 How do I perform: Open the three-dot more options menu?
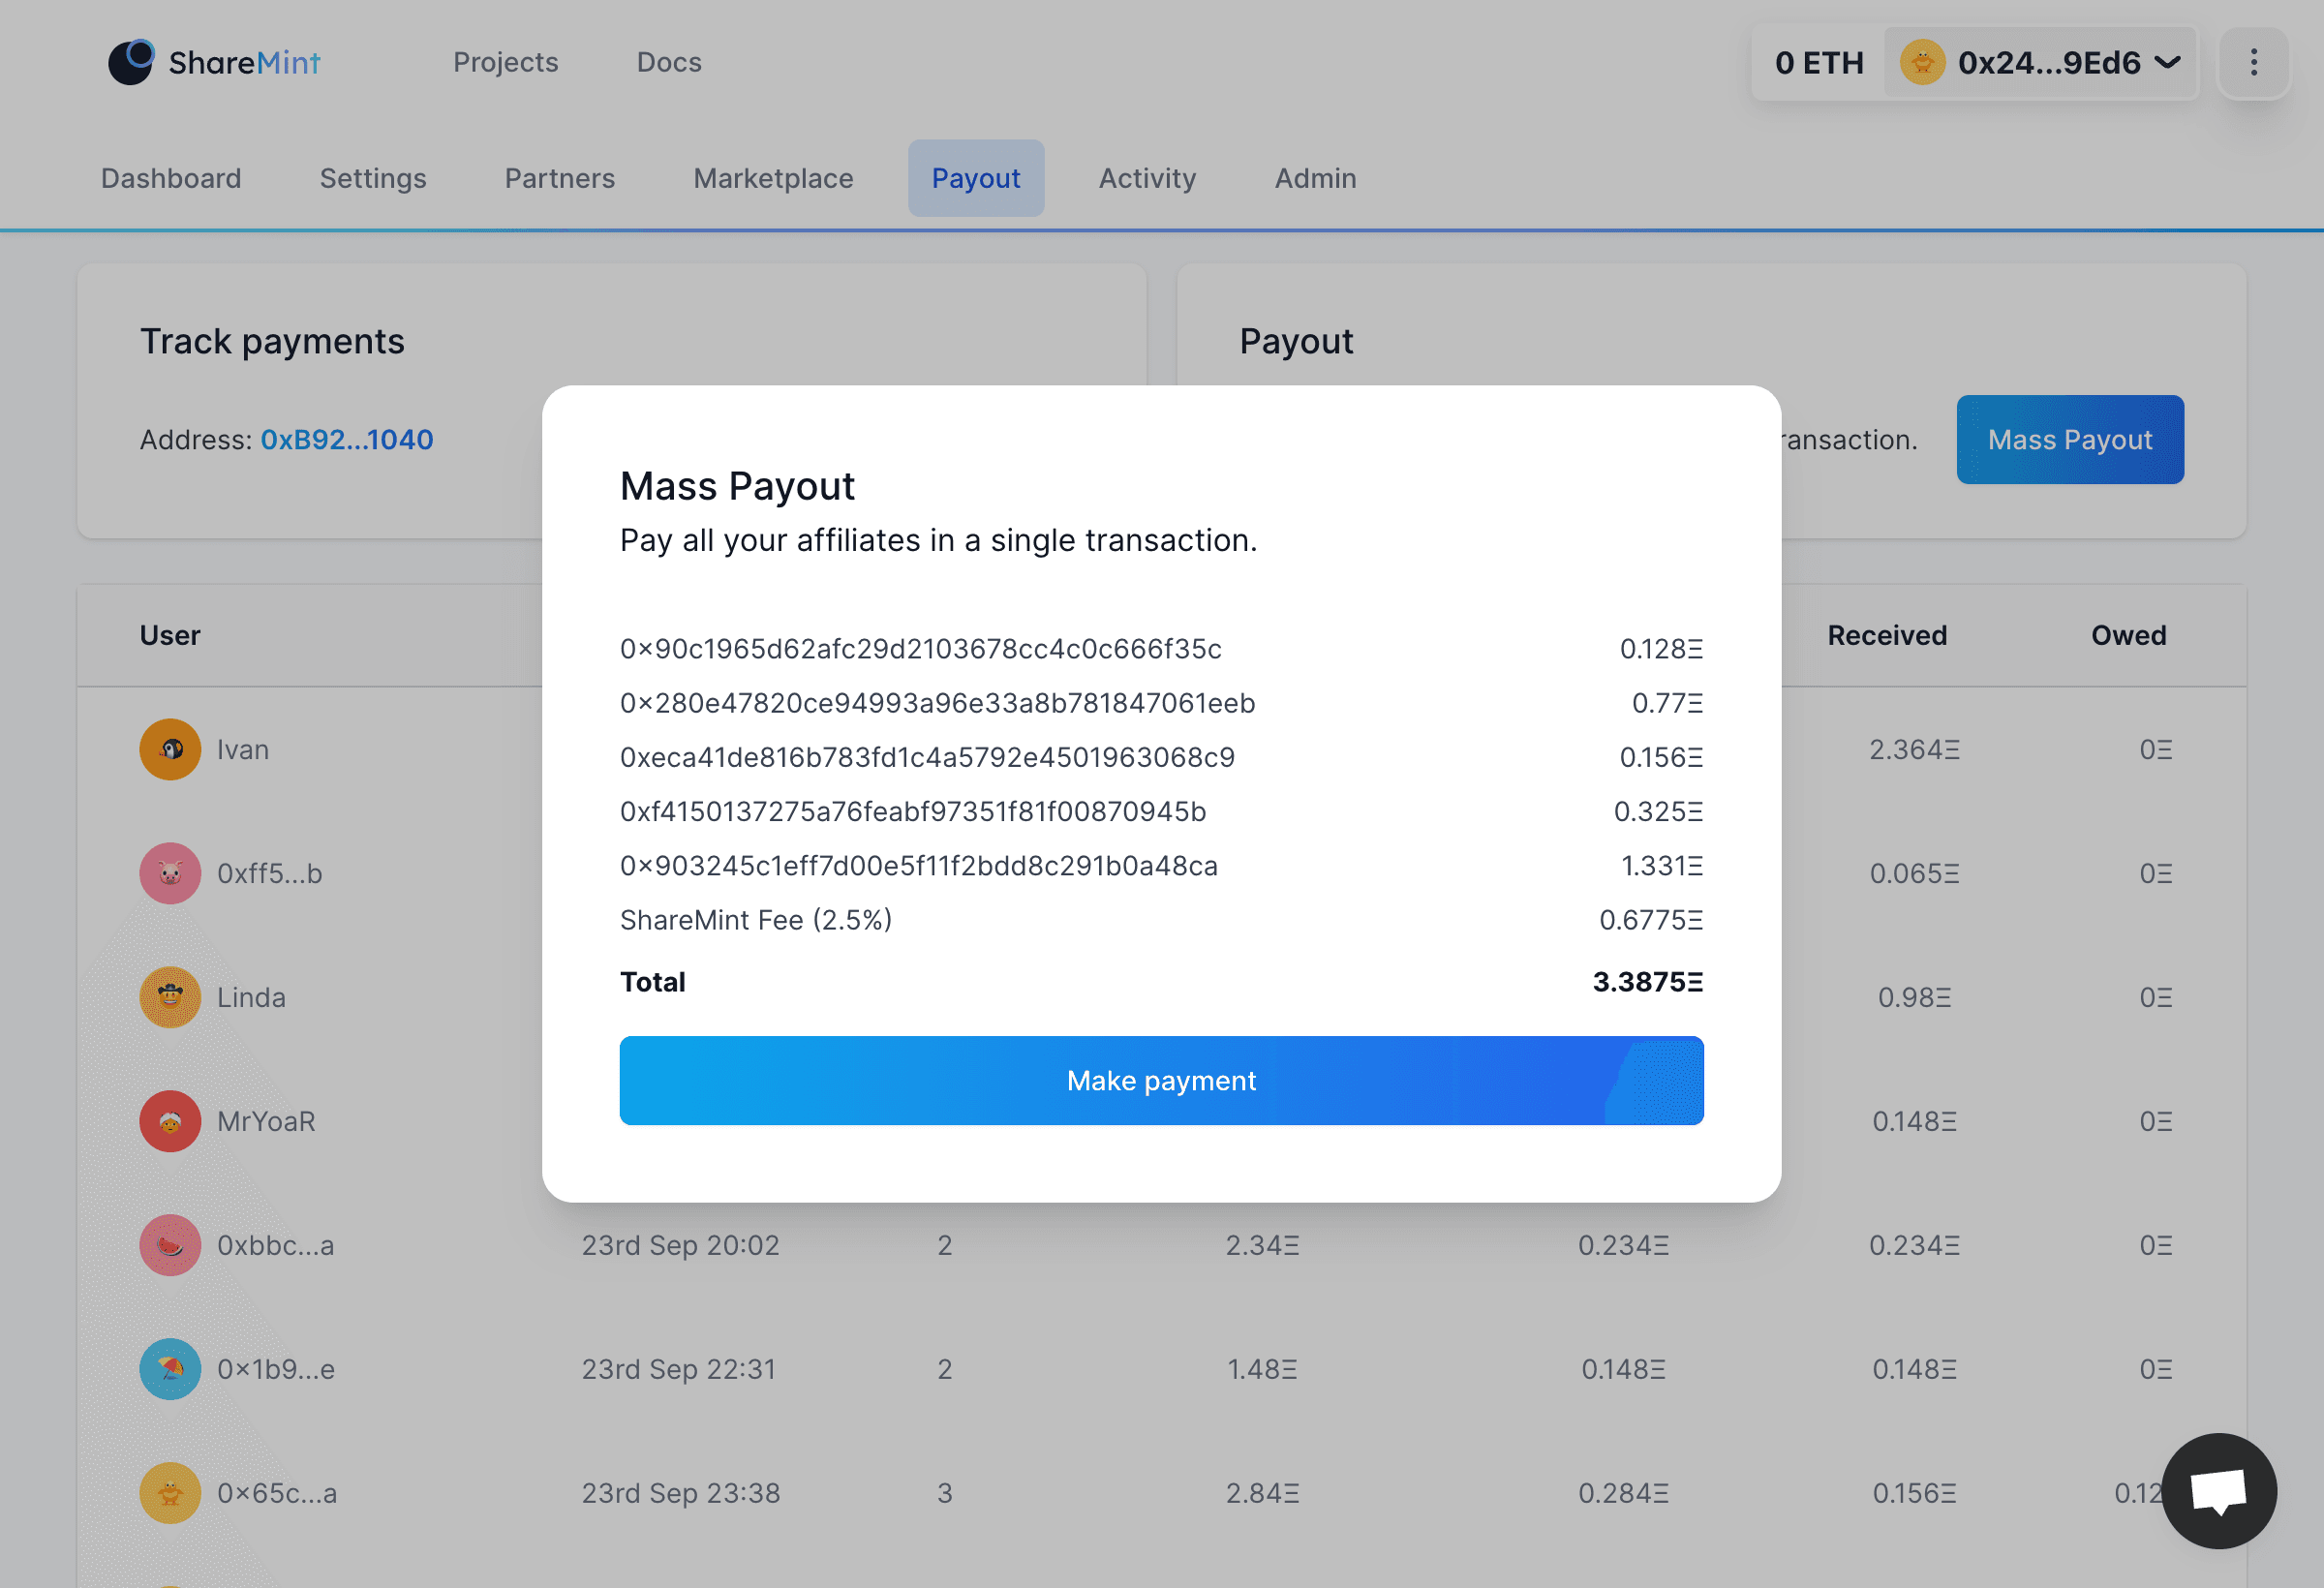[x=2253, y=63]
